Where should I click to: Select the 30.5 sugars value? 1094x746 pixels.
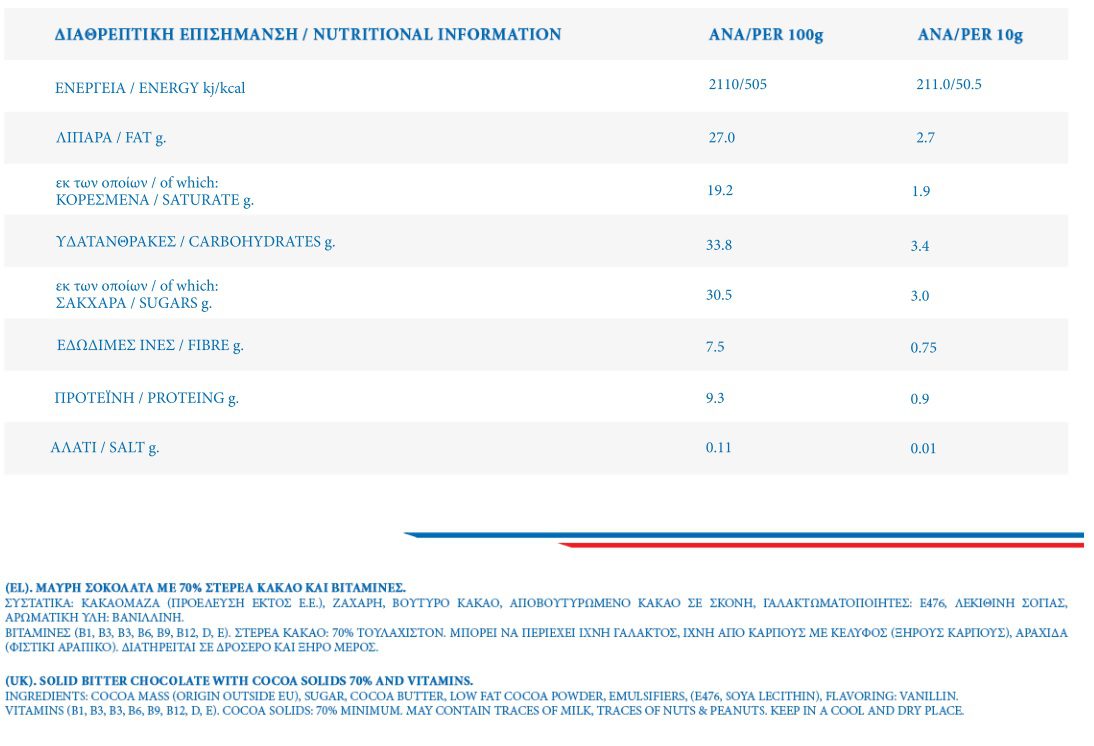719,295
